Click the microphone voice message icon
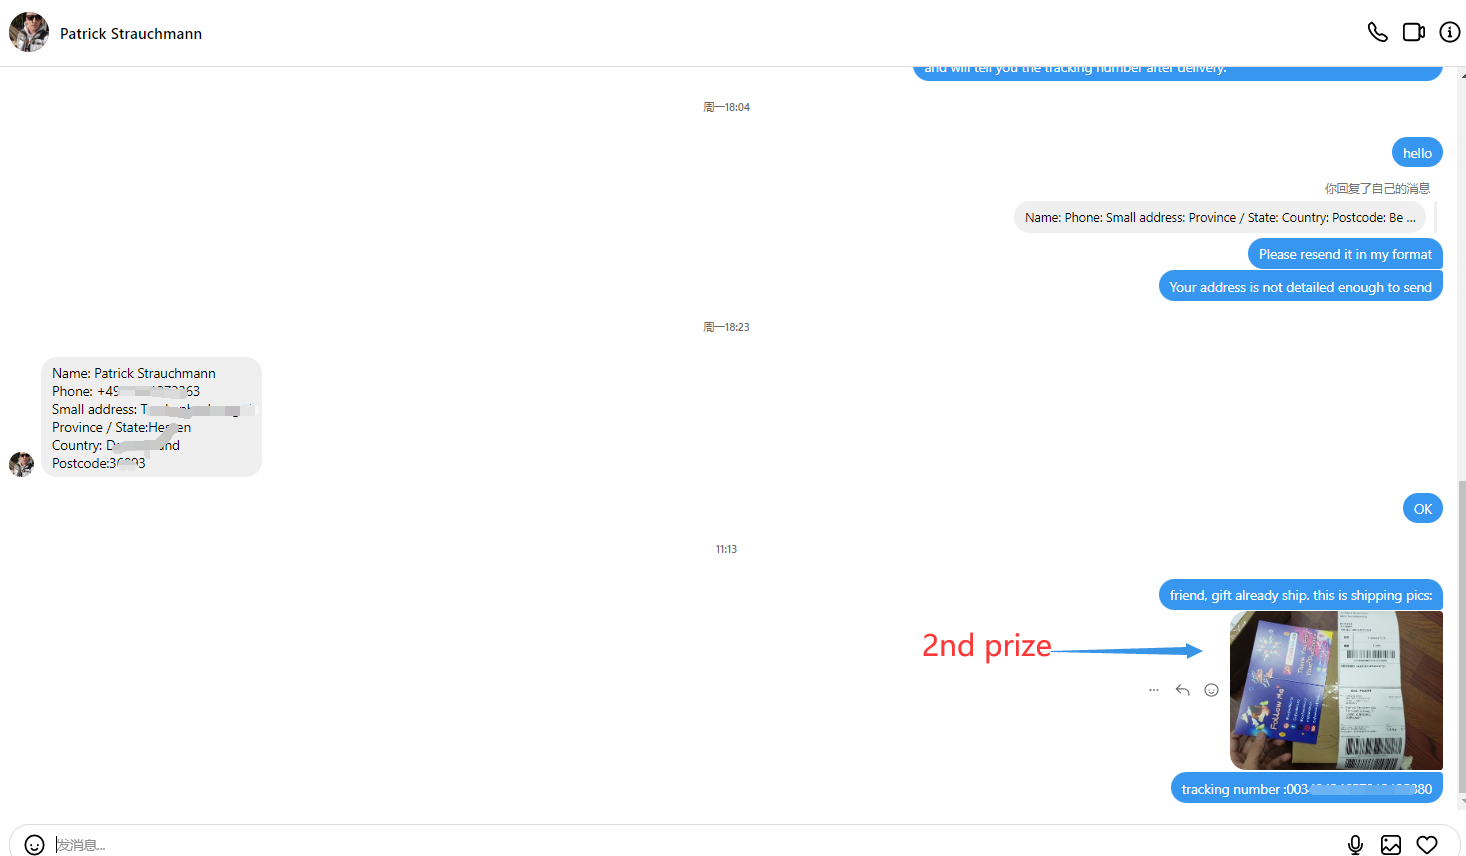 point(1355,845)
